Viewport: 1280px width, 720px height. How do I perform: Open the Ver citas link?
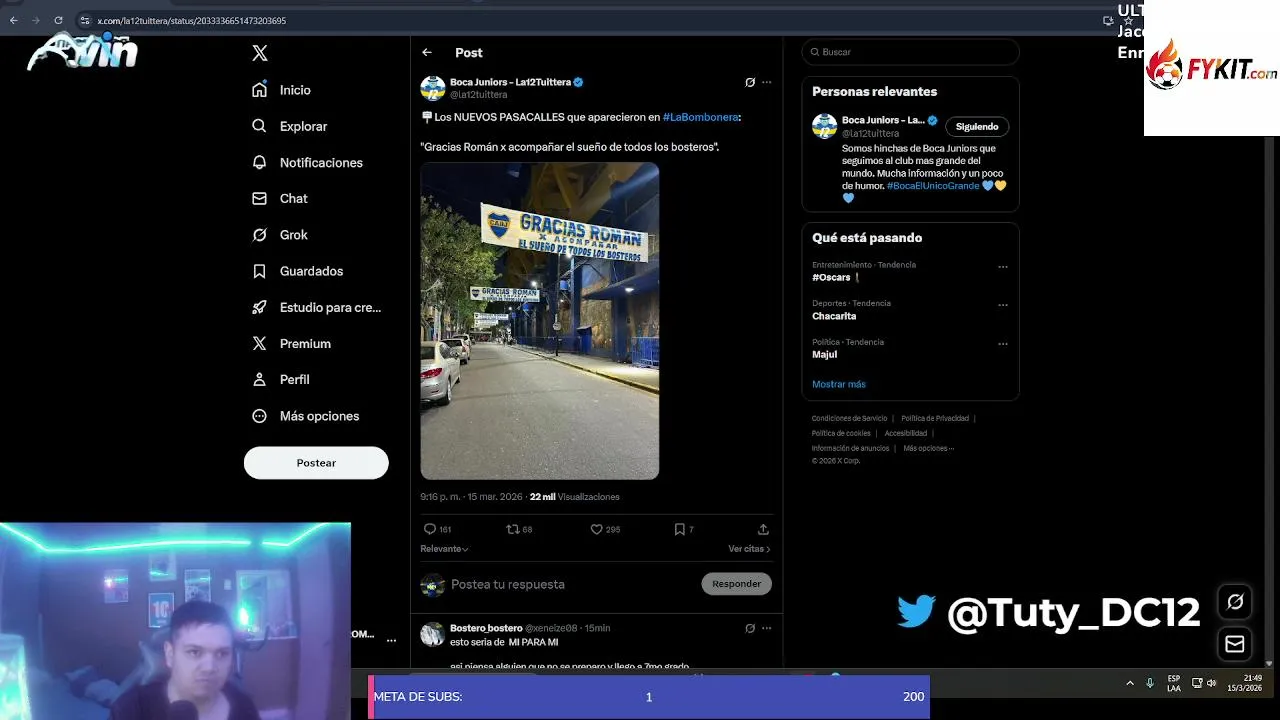tap(749, 549)
